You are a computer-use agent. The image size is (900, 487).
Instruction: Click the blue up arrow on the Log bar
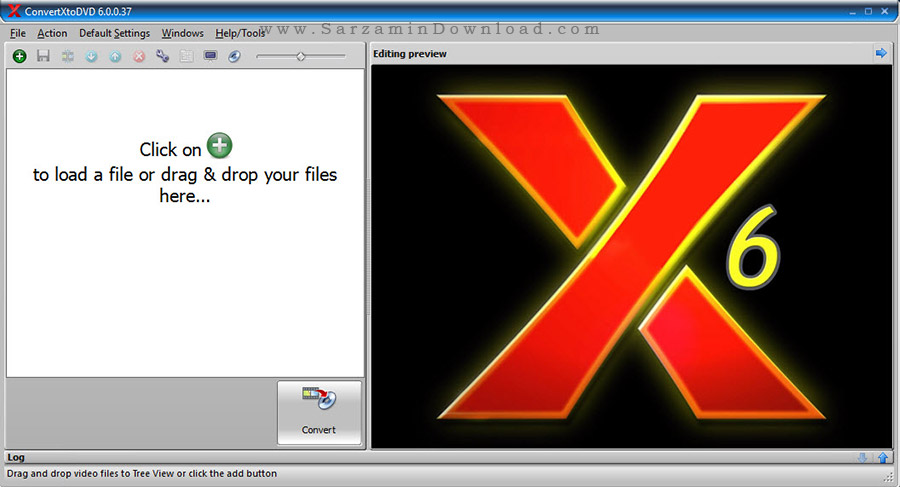pyautogui.click(x=883, y=458)
